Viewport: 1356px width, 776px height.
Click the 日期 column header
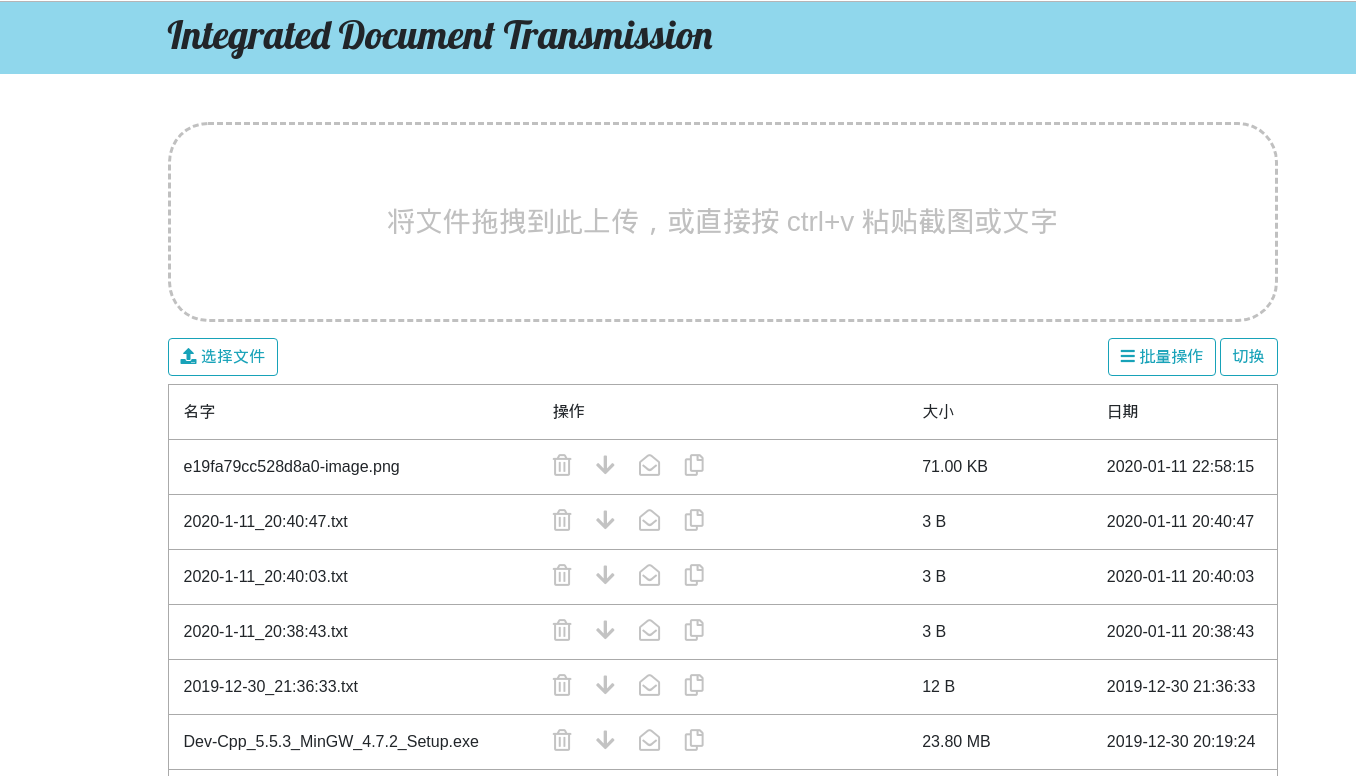click(x=1122, y=412)
